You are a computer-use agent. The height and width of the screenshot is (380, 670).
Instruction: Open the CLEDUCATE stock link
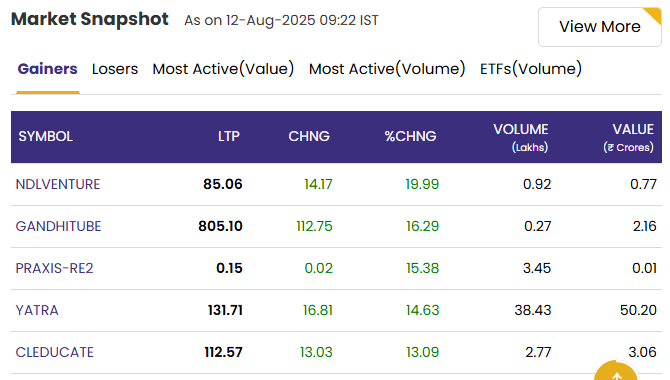[55, 352]
